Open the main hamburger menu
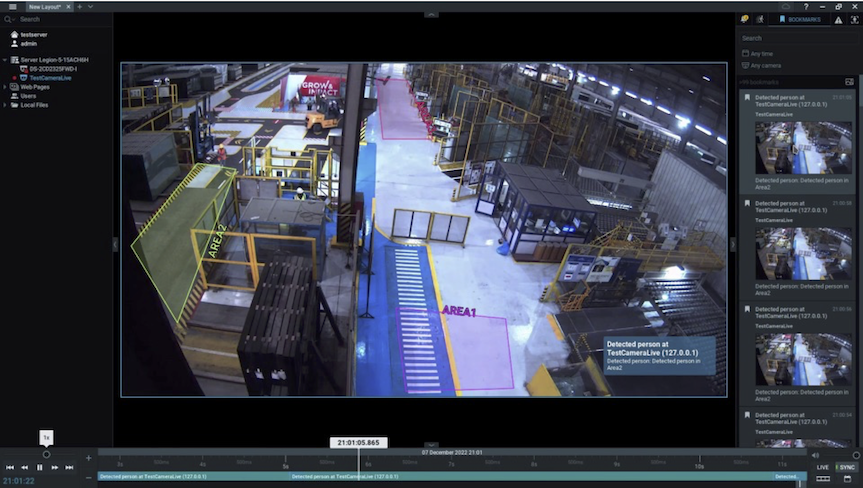 [12, 7]
